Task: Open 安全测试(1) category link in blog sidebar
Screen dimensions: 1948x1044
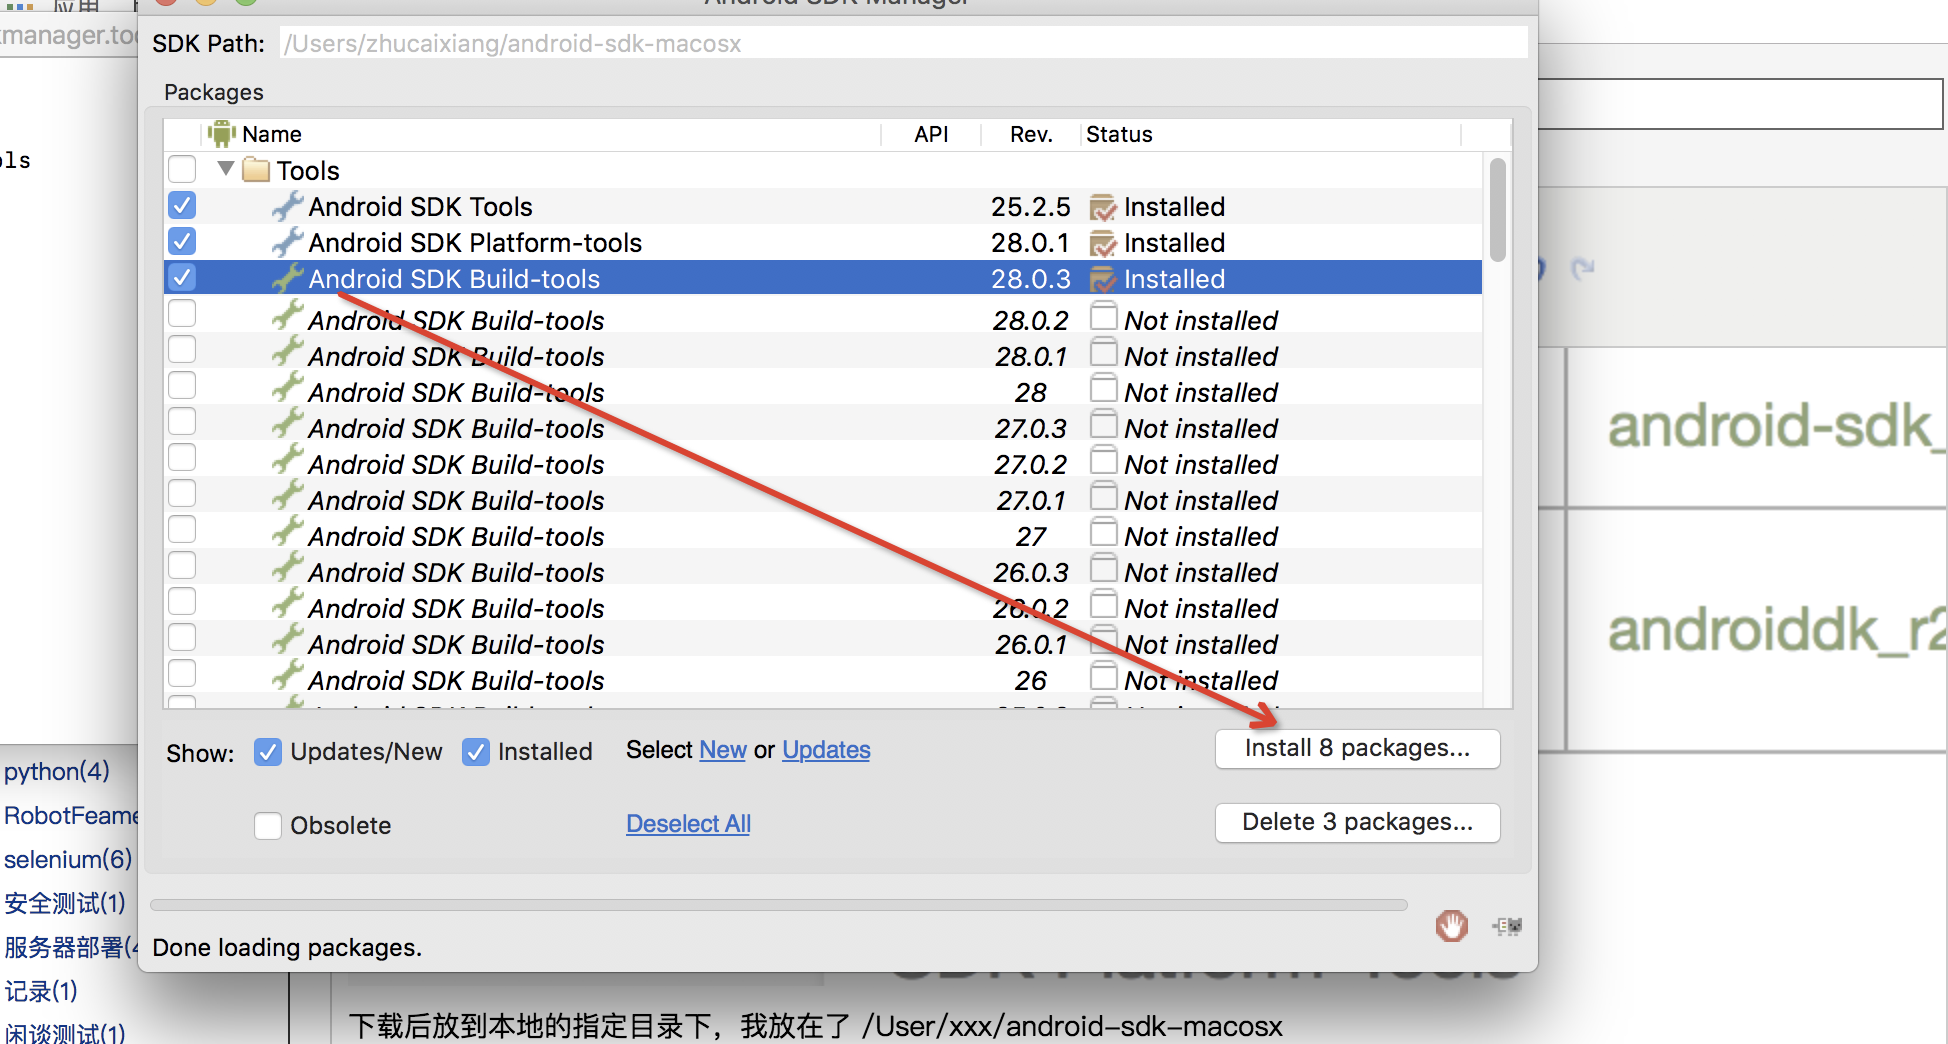Action: point(65,903)
